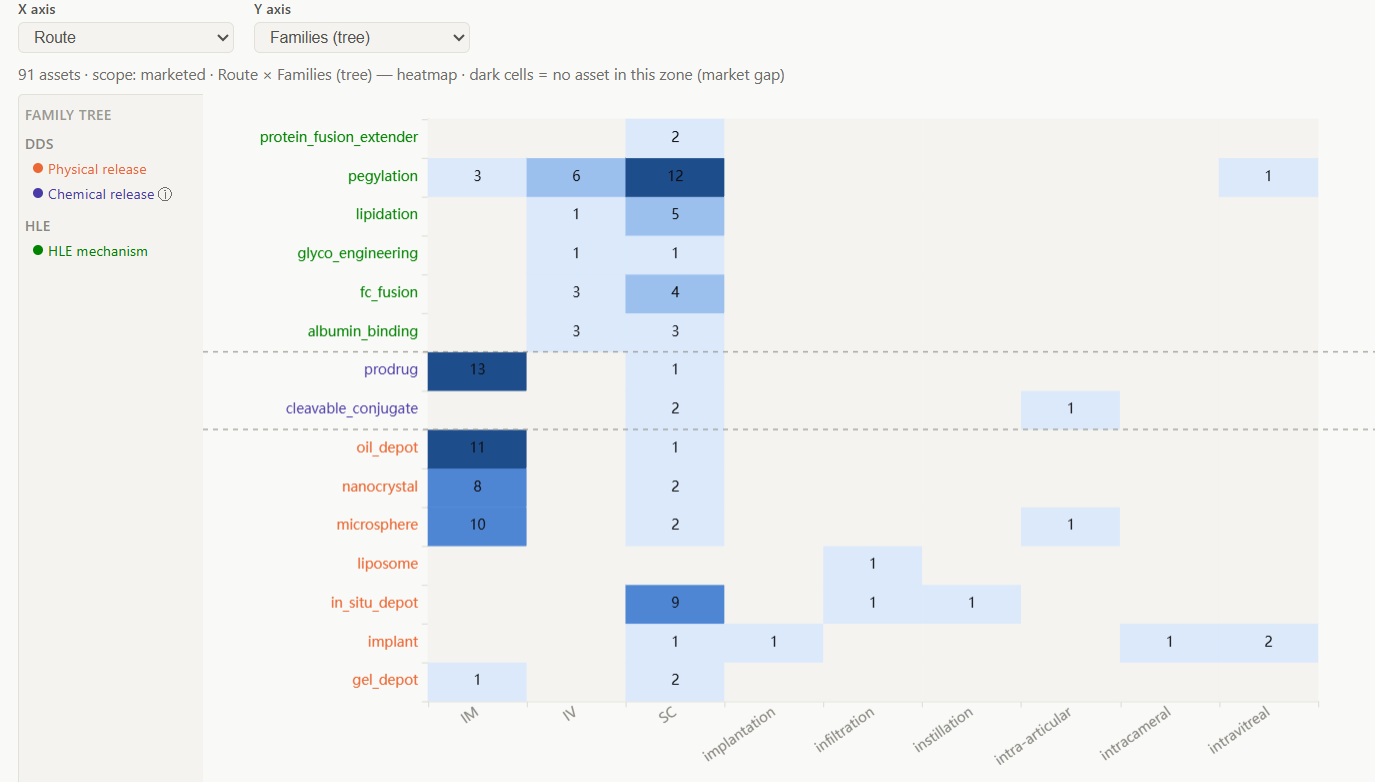Click the oil_depot IM cell showing 11
The height and width of the screenshot is (782, 1375).
point(477,448)
